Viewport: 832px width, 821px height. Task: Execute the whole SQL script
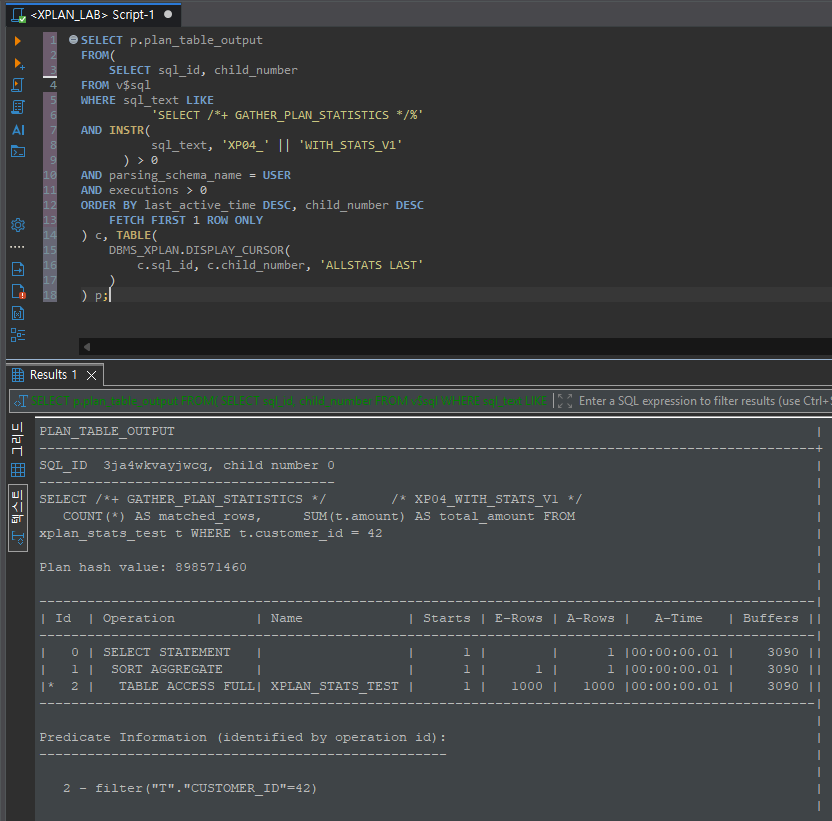[x=18, y=85]
